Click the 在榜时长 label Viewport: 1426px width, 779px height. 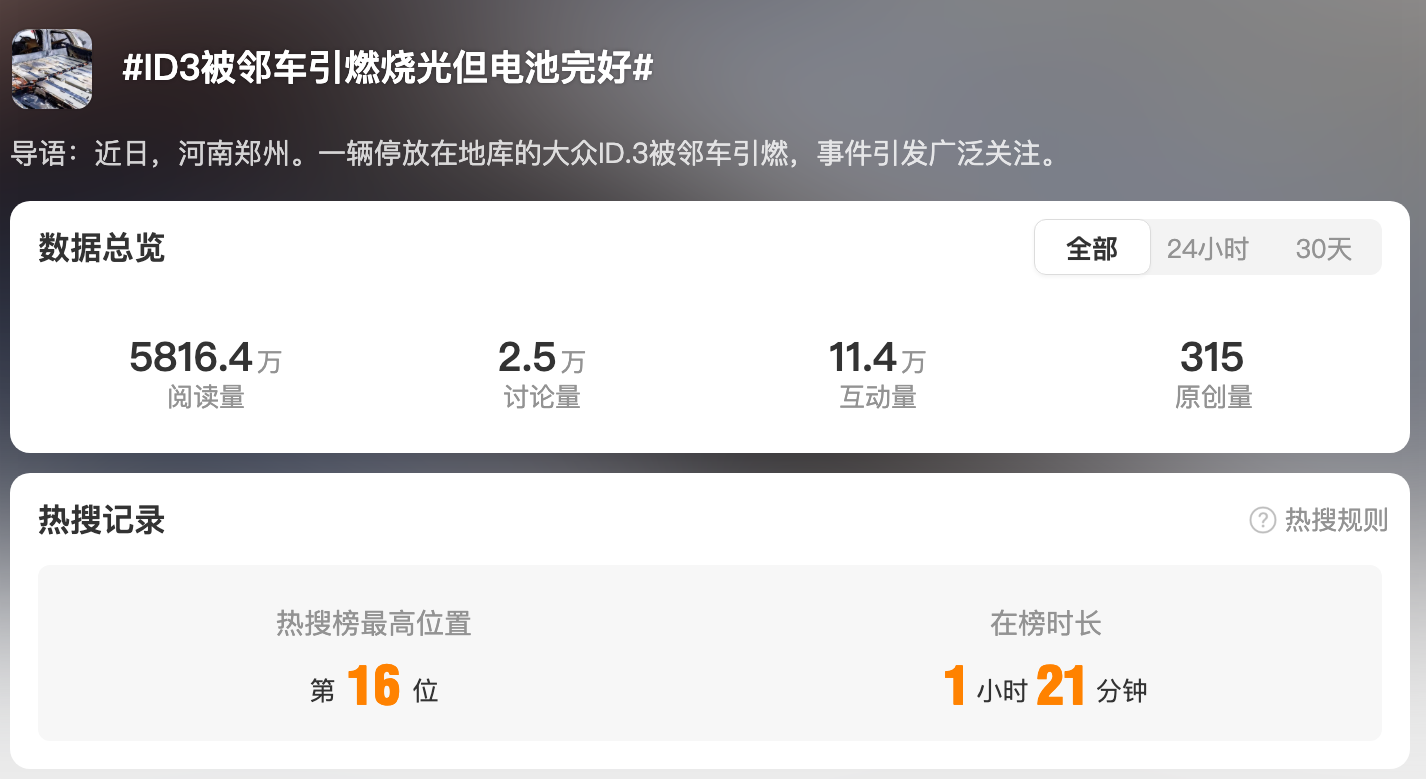(1046, 624)
